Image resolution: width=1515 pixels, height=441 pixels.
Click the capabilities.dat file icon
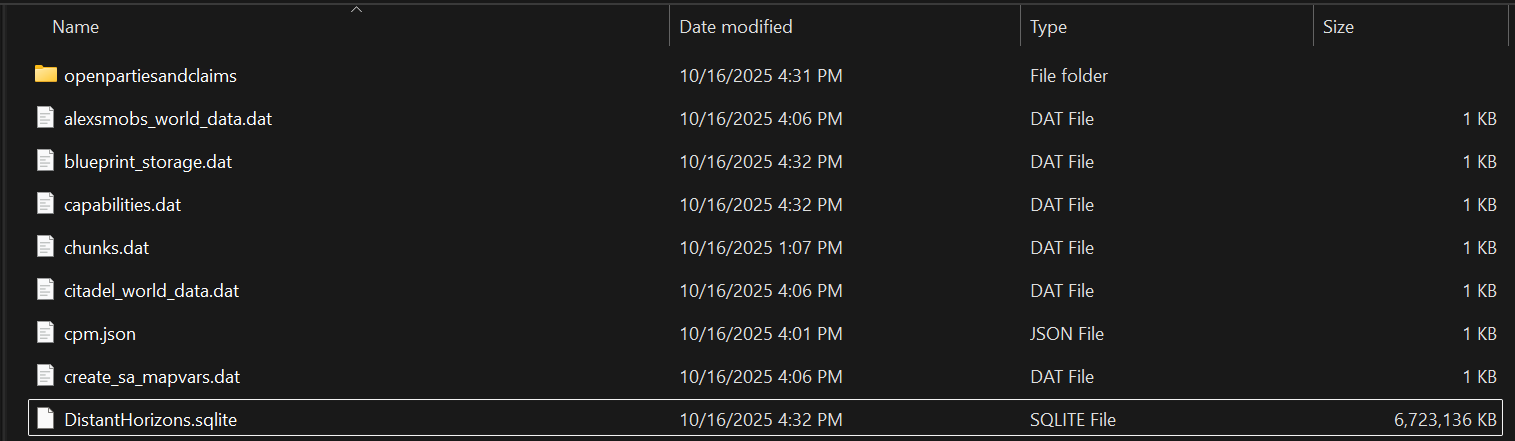click(x=45, y=204)
